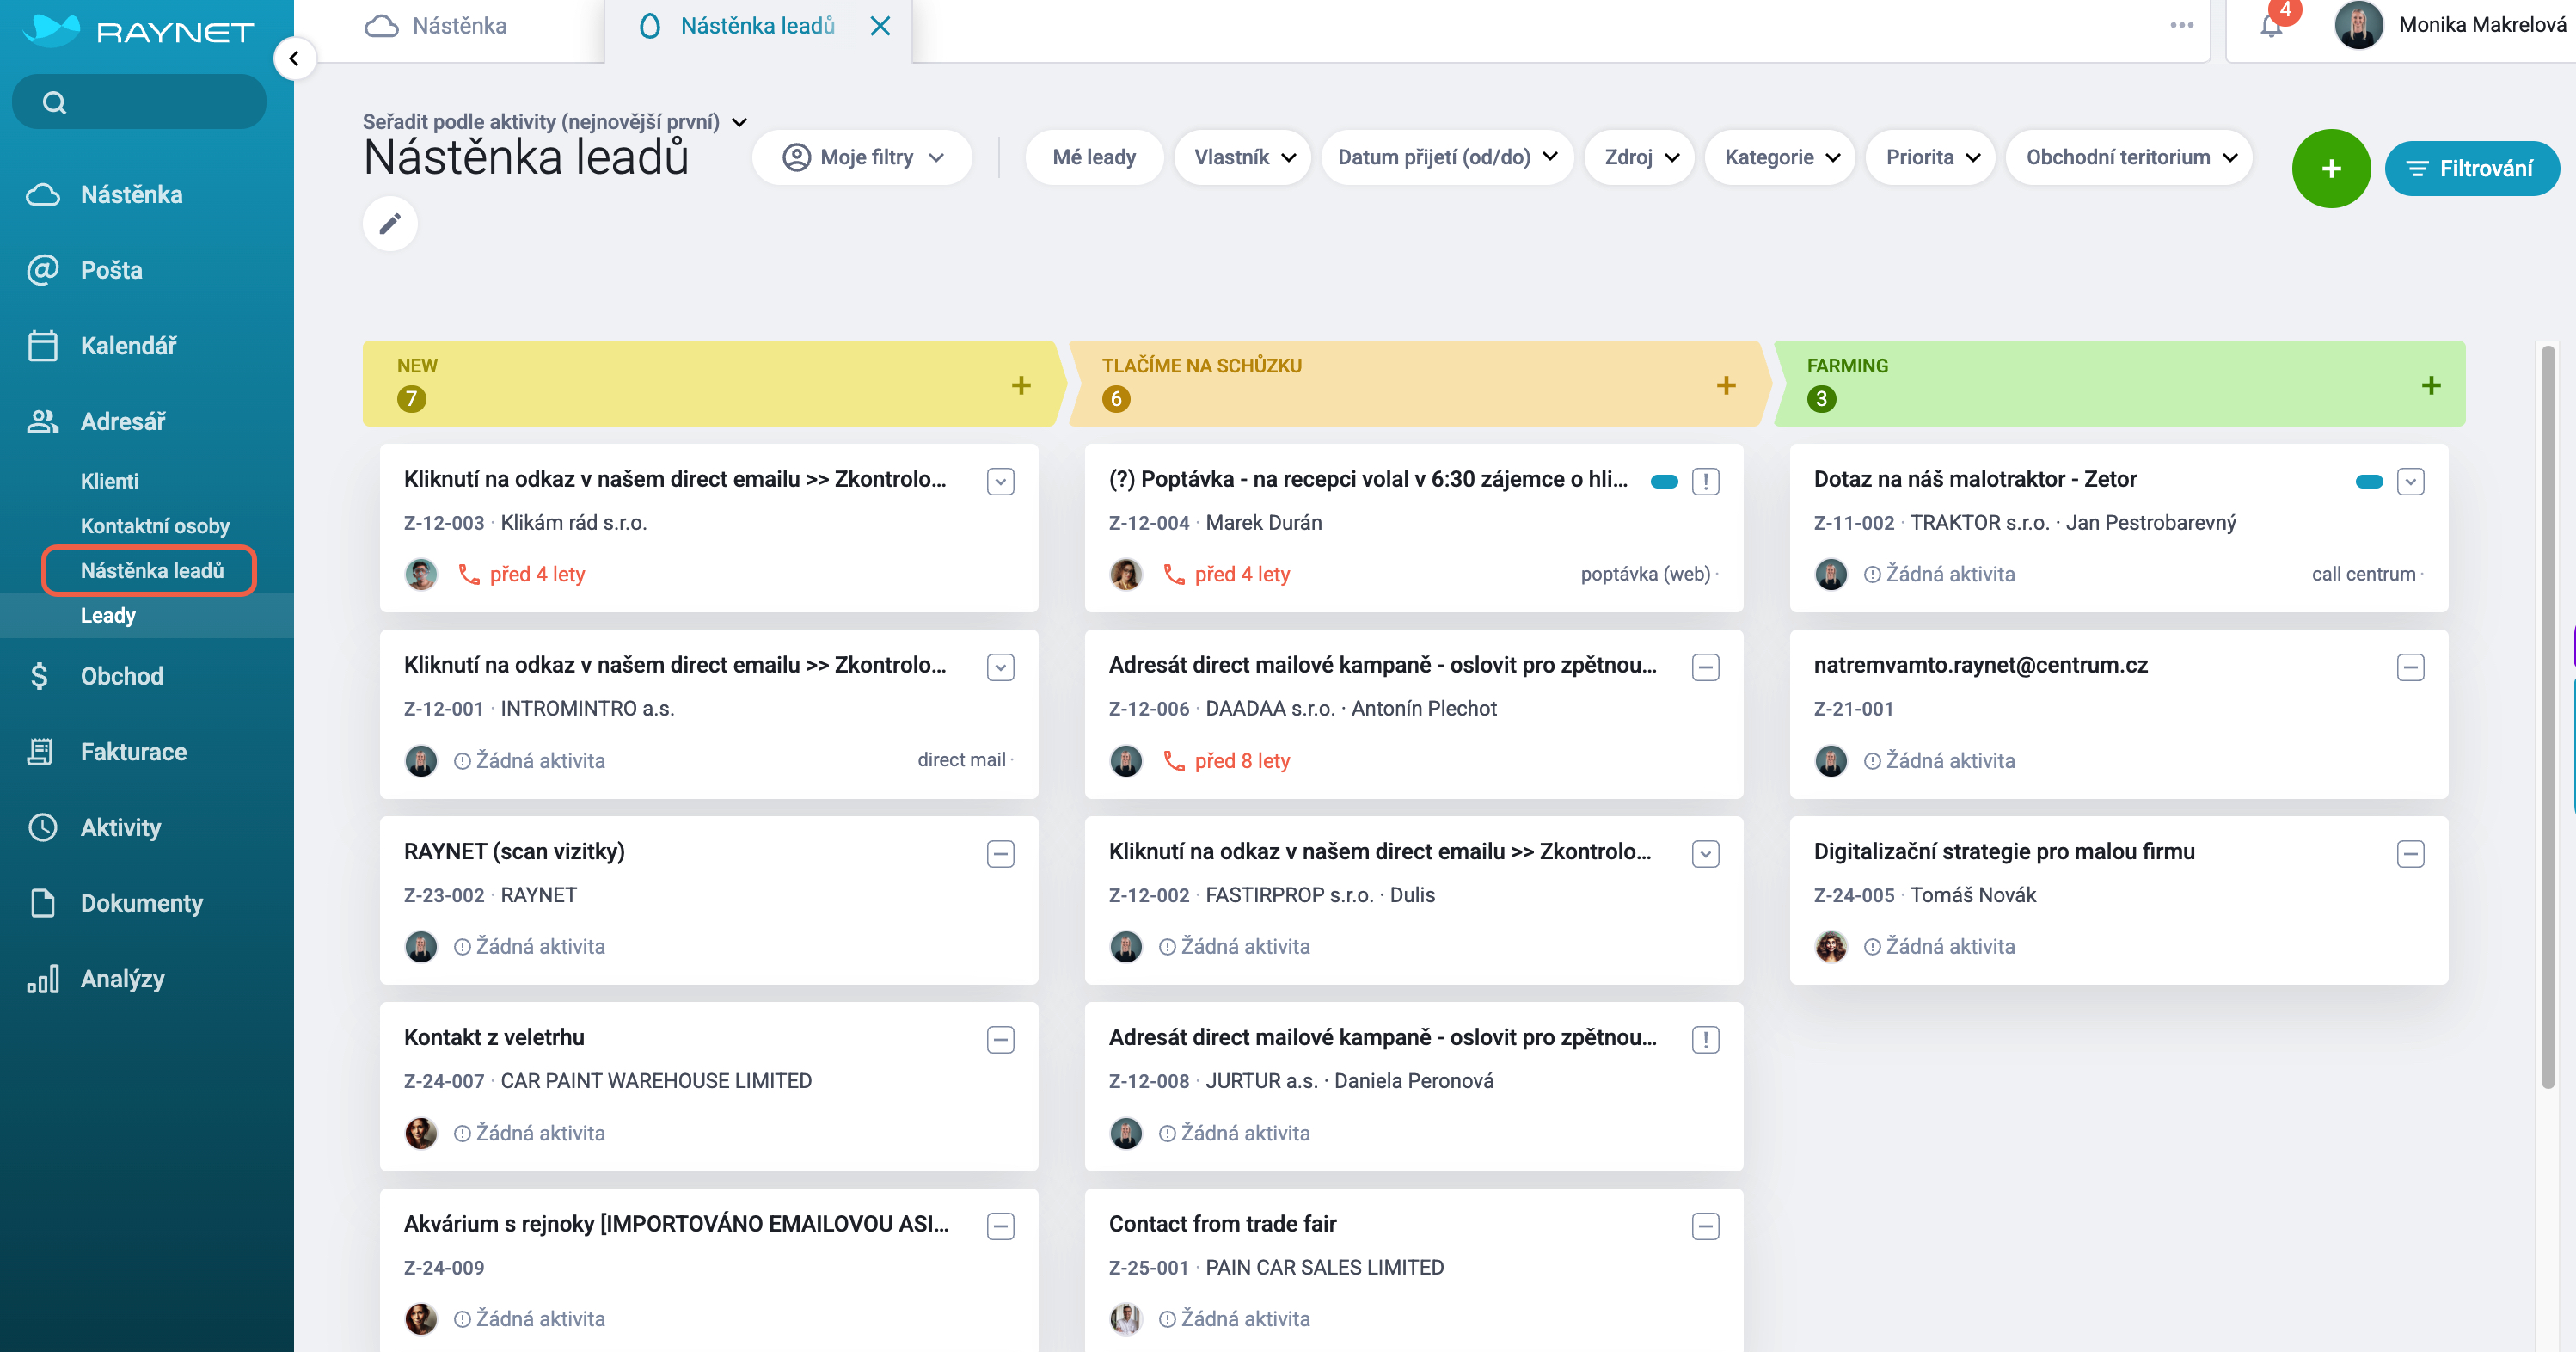Click owner avatar on CAR PAINT WAREHOUSE card
2576x1352 pixels.
click(421, 1133)
